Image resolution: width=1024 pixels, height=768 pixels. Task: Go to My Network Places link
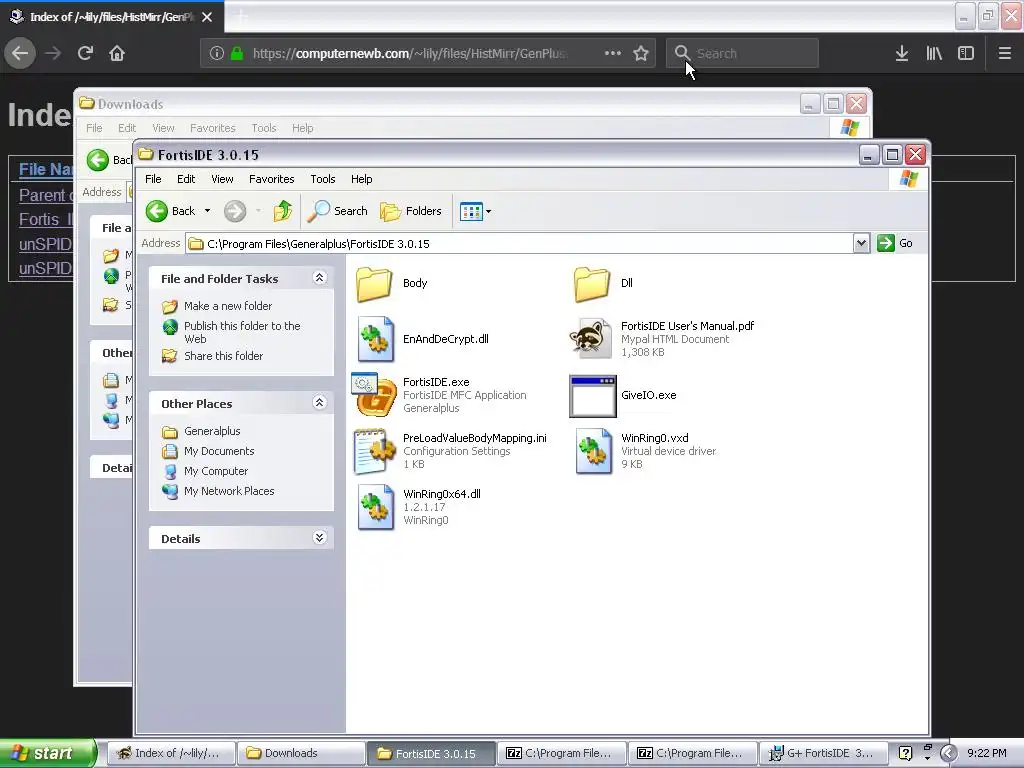pos(229,491)
